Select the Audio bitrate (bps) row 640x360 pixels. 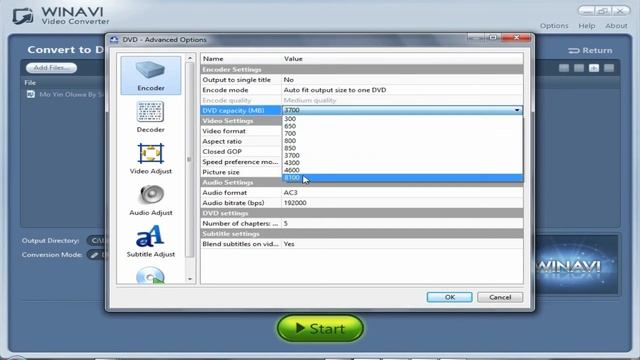362,203
